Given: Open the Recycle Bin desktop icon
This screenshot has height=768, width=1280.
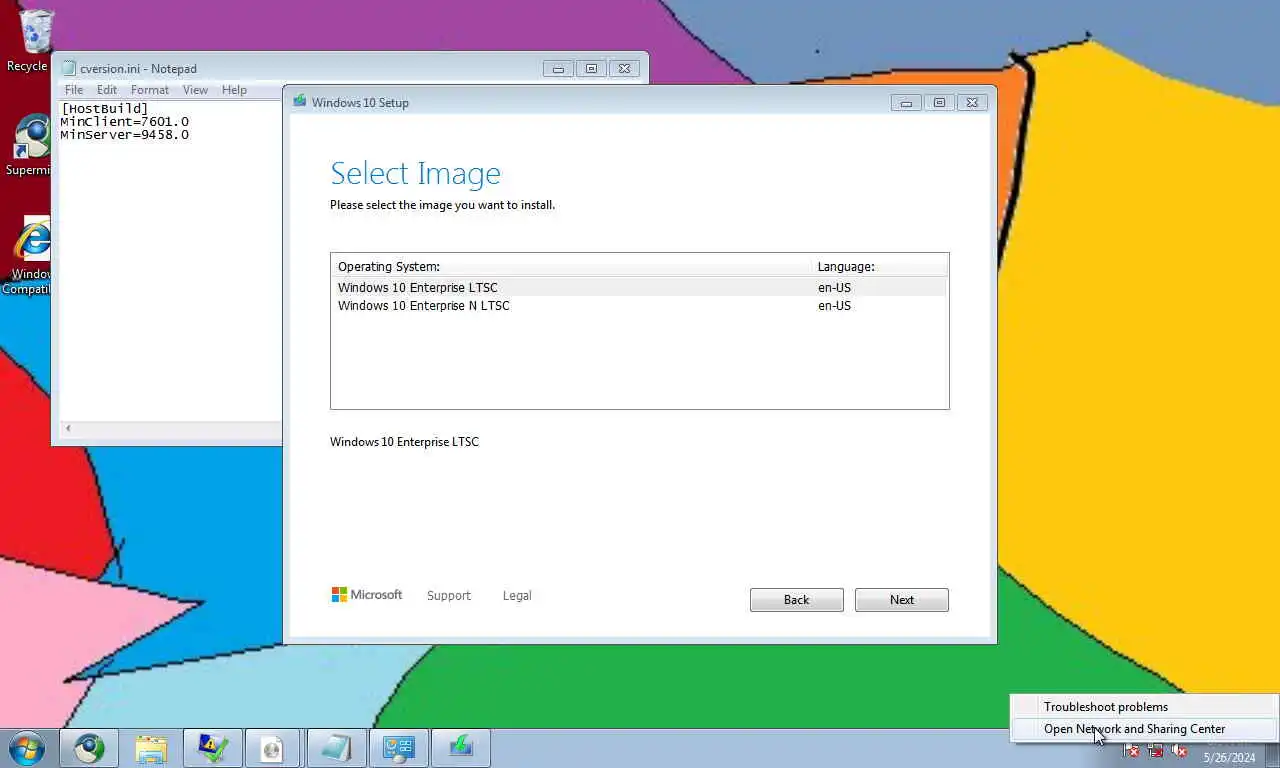Looking at the screenshot, I should (x=30, y=40).
